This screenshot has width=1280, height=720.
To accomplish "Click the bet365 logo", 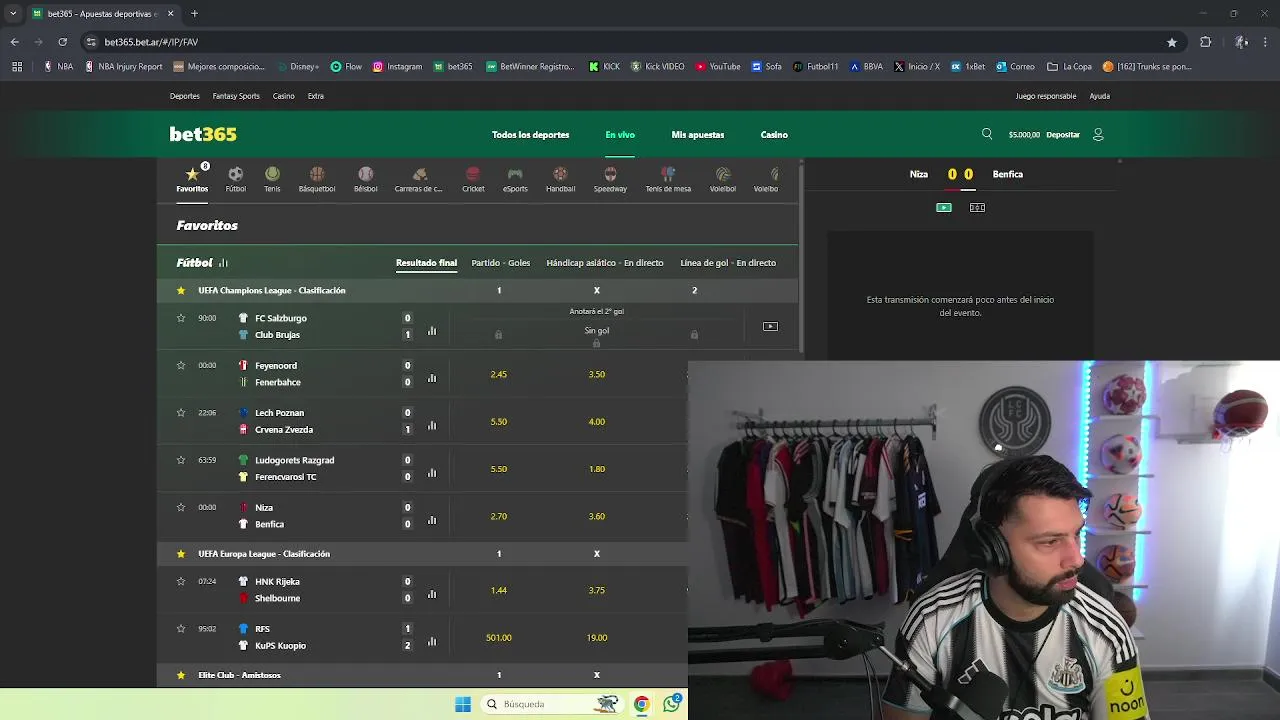I will 203,134.
